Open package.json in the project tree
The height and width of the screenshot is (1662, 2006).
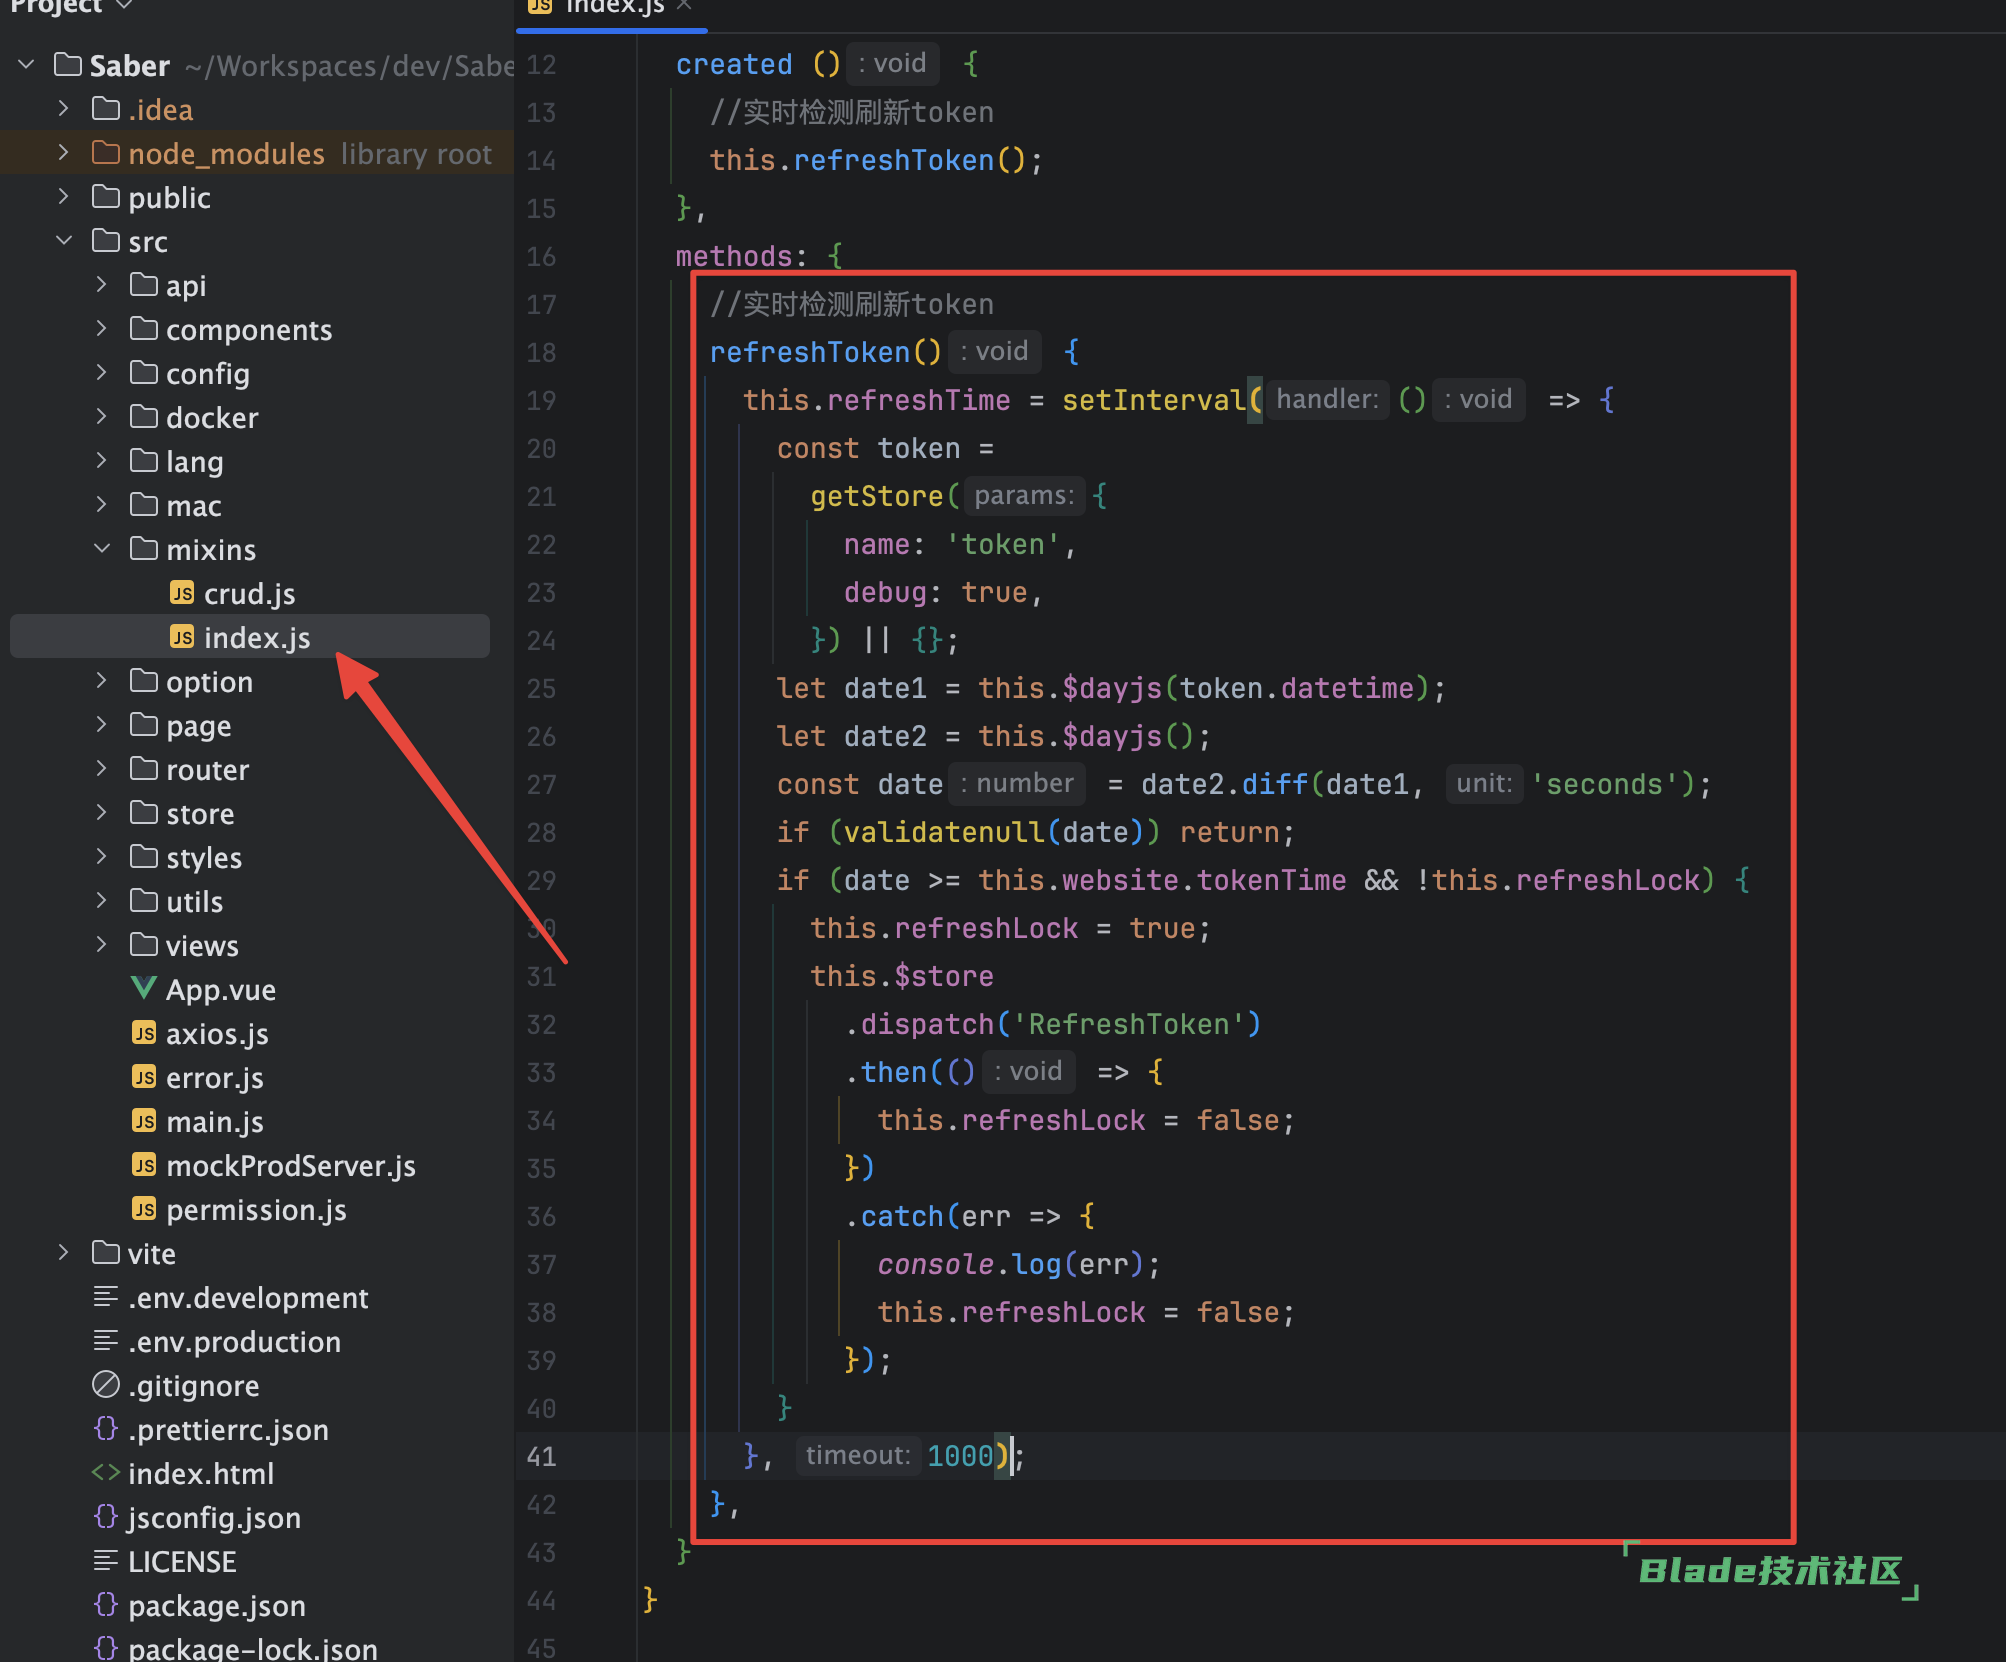tap(217, 1605)
